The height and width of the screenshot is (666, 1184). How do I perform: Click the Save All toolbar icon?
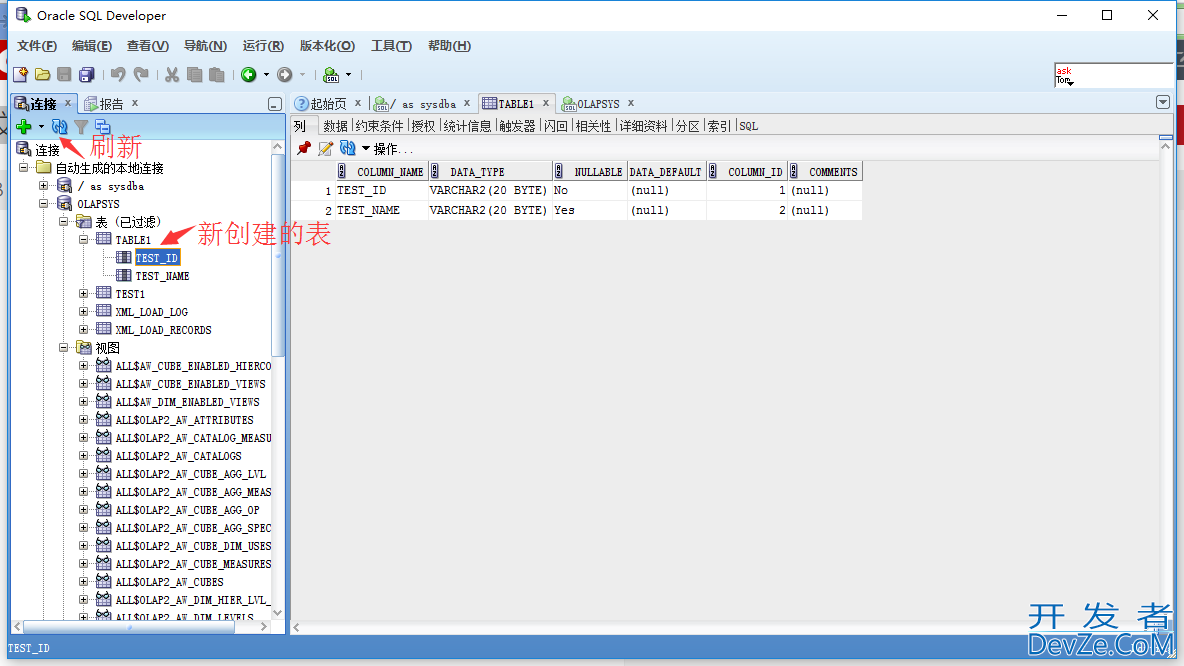[87, 74]
